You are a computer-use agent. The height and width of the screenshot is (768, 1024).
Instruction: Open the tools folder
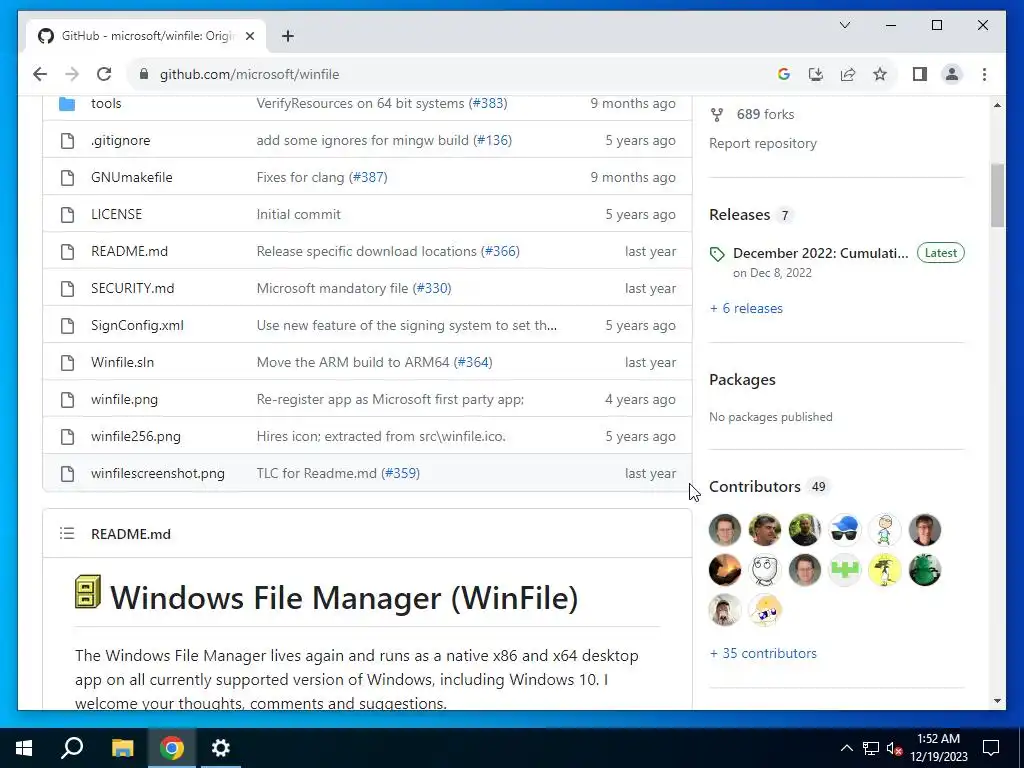pyautogui.click(x=106, y=103)
